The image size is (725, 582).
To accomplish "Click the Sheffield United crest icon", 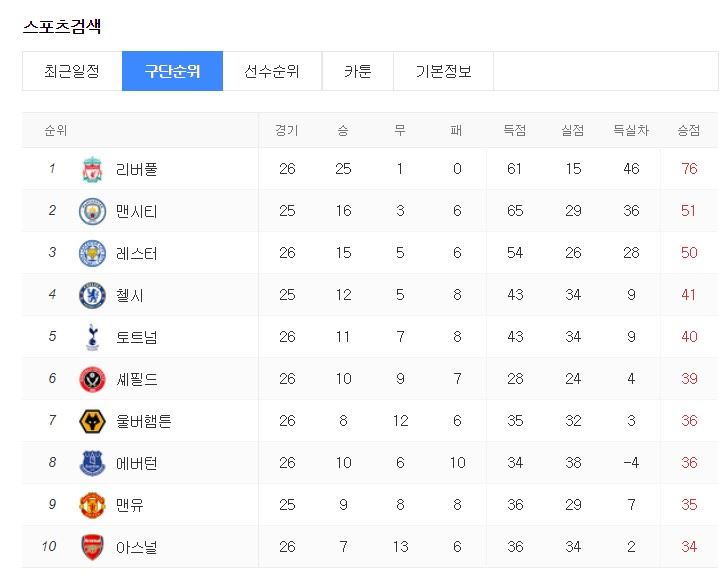I will [92, 379].
